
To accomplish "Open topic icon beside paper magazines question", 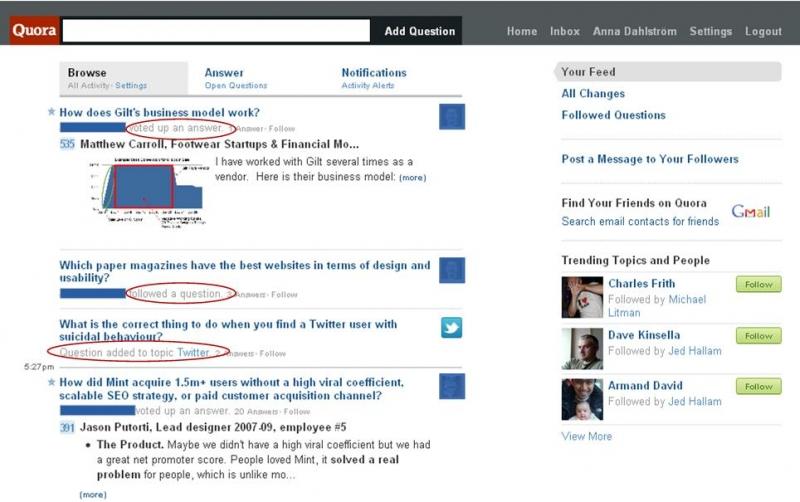I will [452, 270].
